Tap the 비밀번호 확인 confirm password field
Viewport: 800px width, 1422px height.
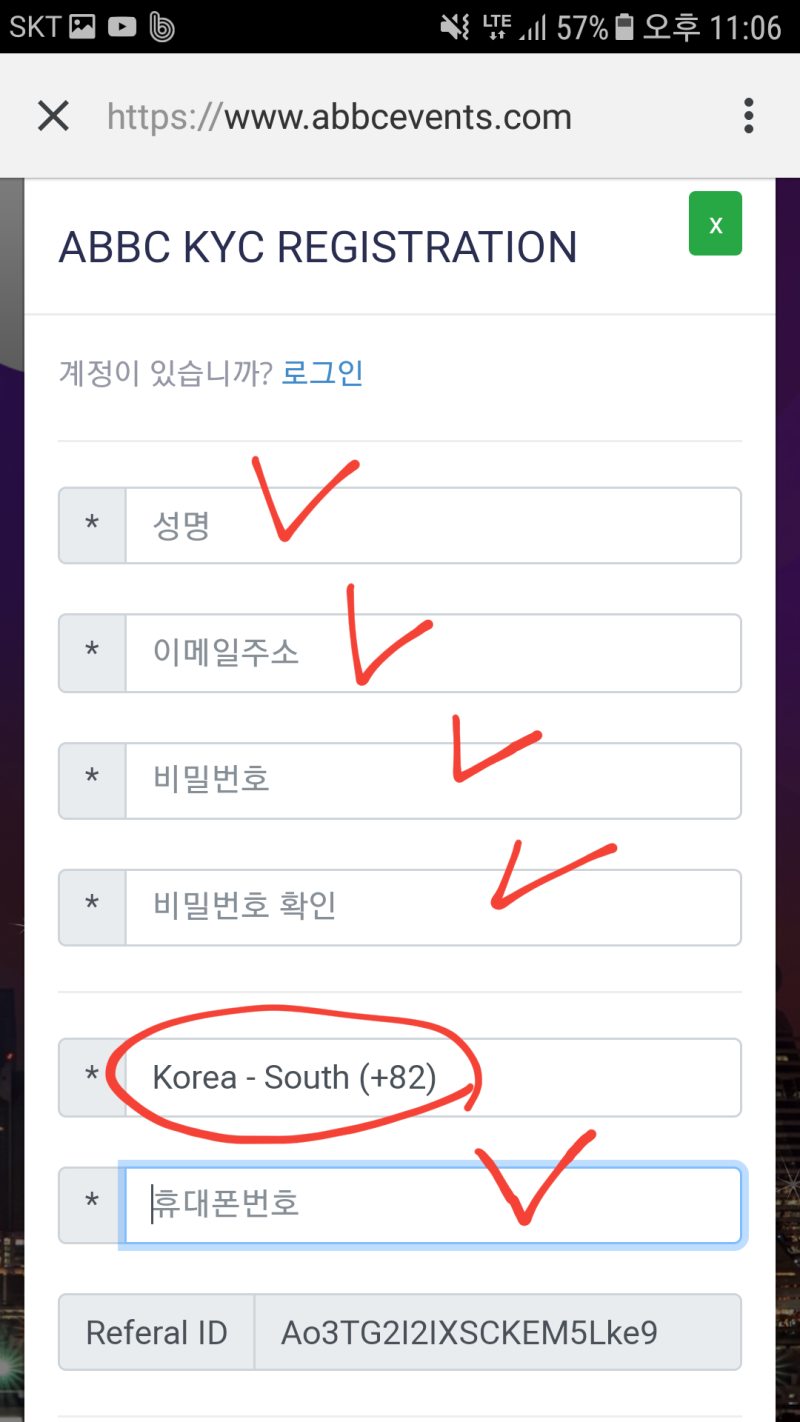430,907
